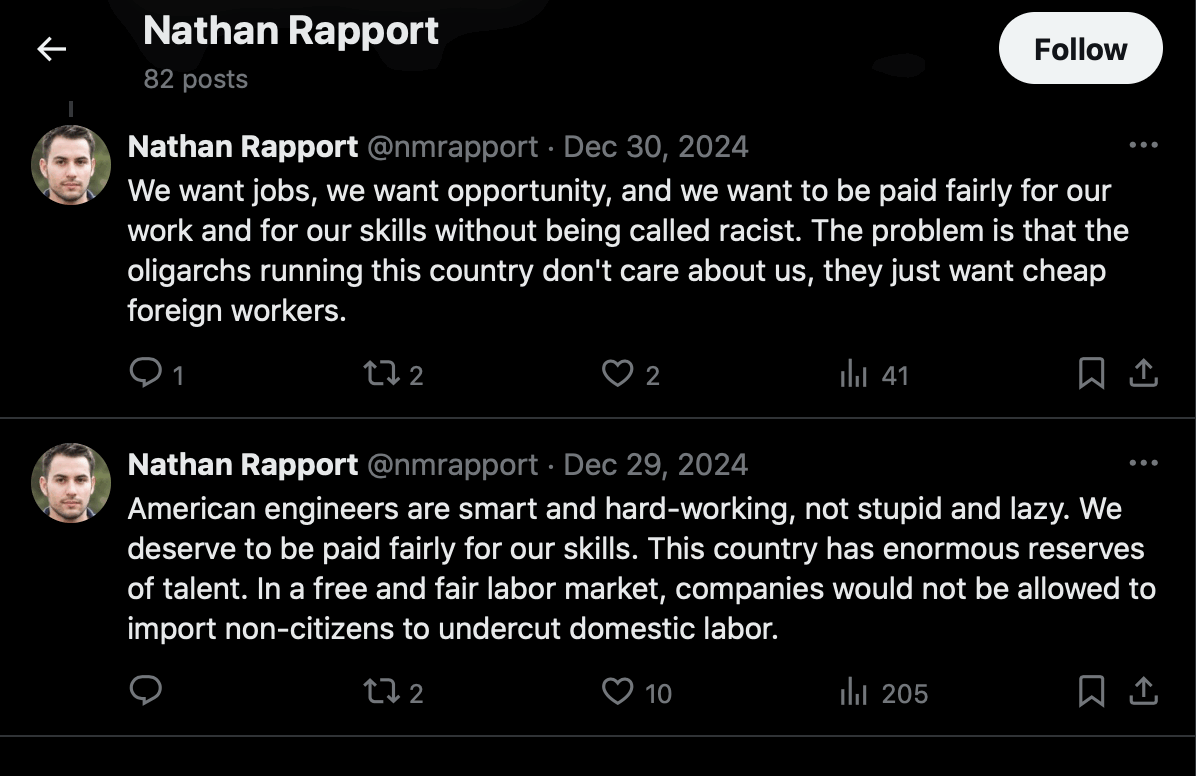Open the Dec 29, 2024 timestamp link
1196x776 pixels.
pyautogui.click(x=656, y=465)
